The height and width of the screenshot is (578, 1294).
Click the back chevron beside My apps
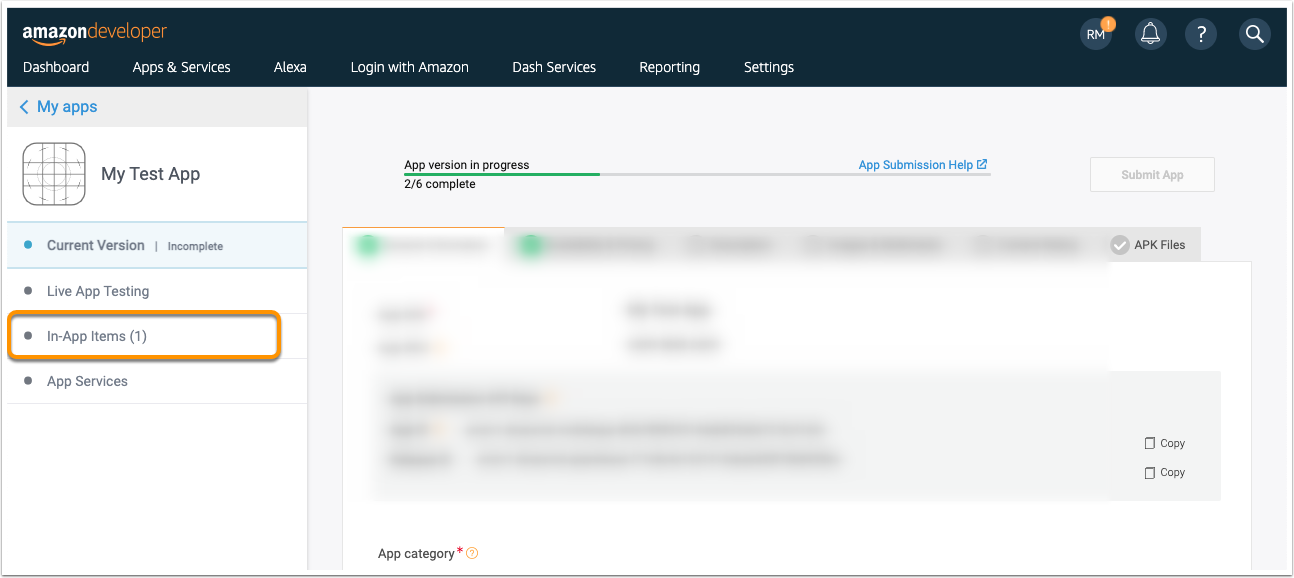[x=24, y=107]
